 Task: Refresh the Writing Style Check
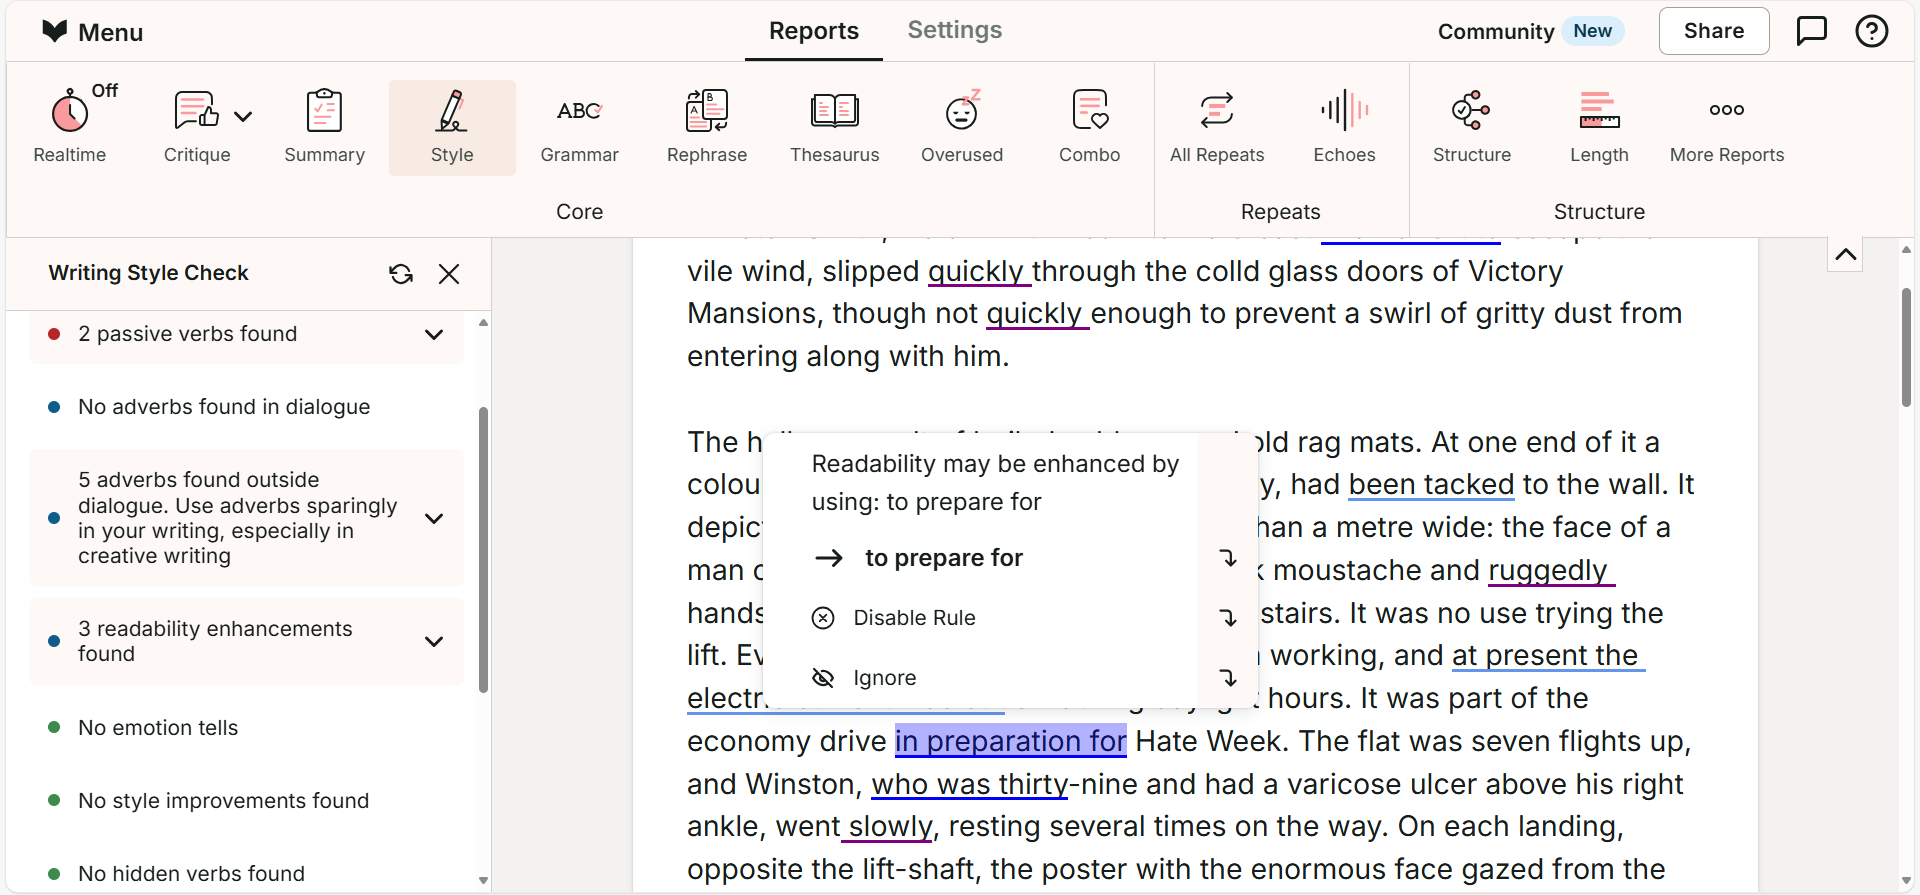click(401, 274)
